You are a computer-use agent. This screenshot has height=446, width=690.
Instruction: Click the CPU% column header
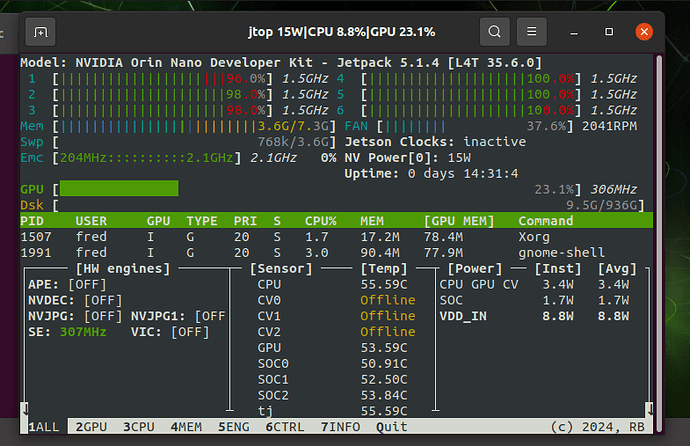click(320, 221)
